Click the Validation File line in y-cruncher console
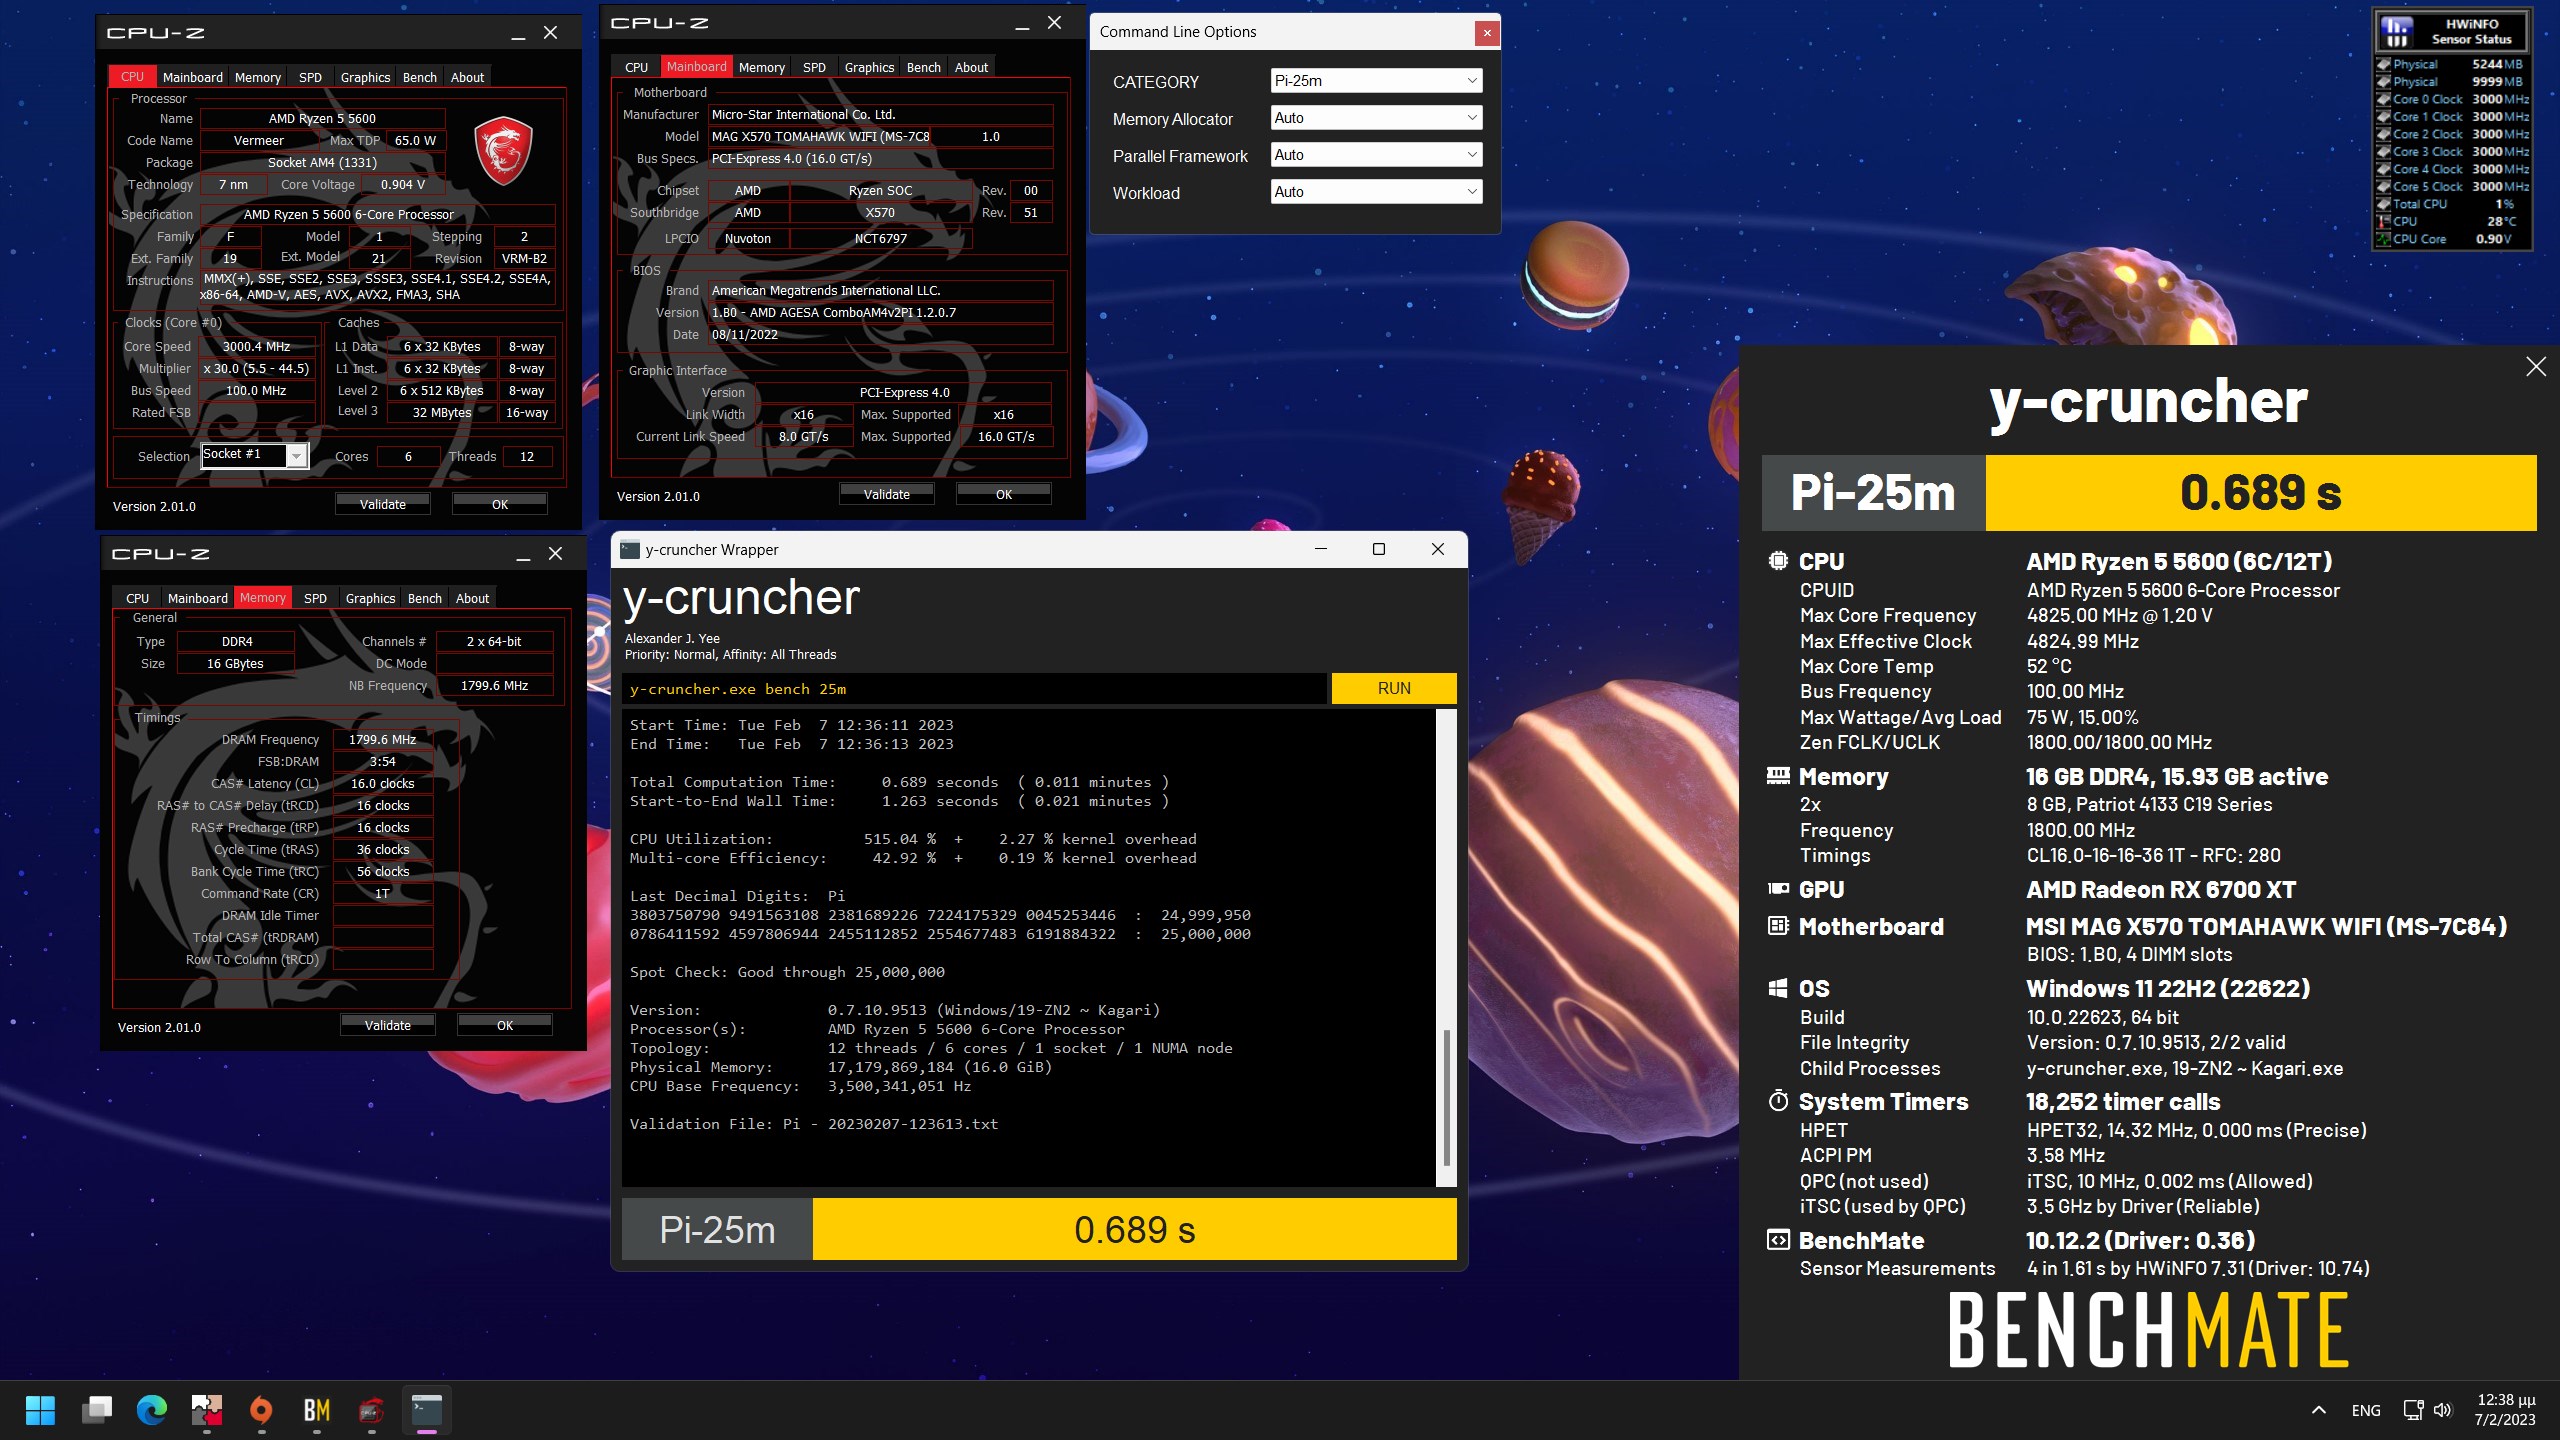Screen dimensions: 2560x1440 point(814,1124)
